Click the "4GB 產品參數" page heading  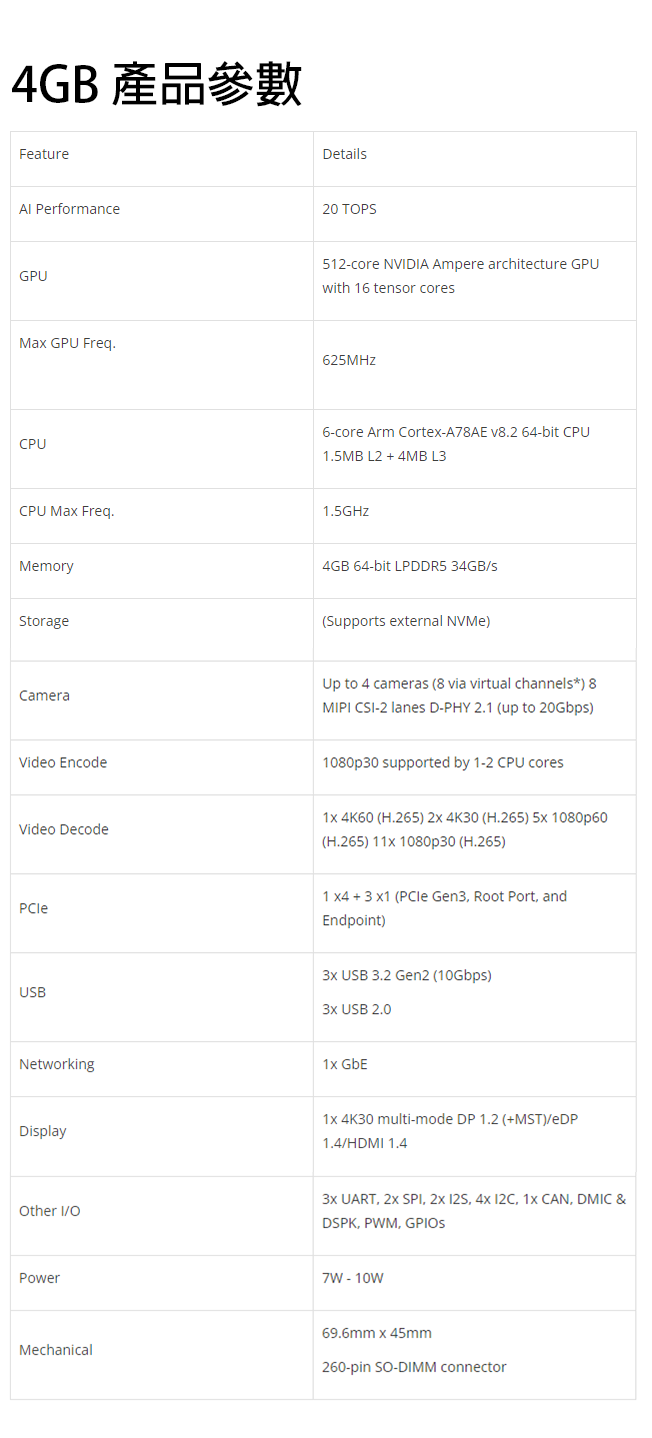coord(156,84)
